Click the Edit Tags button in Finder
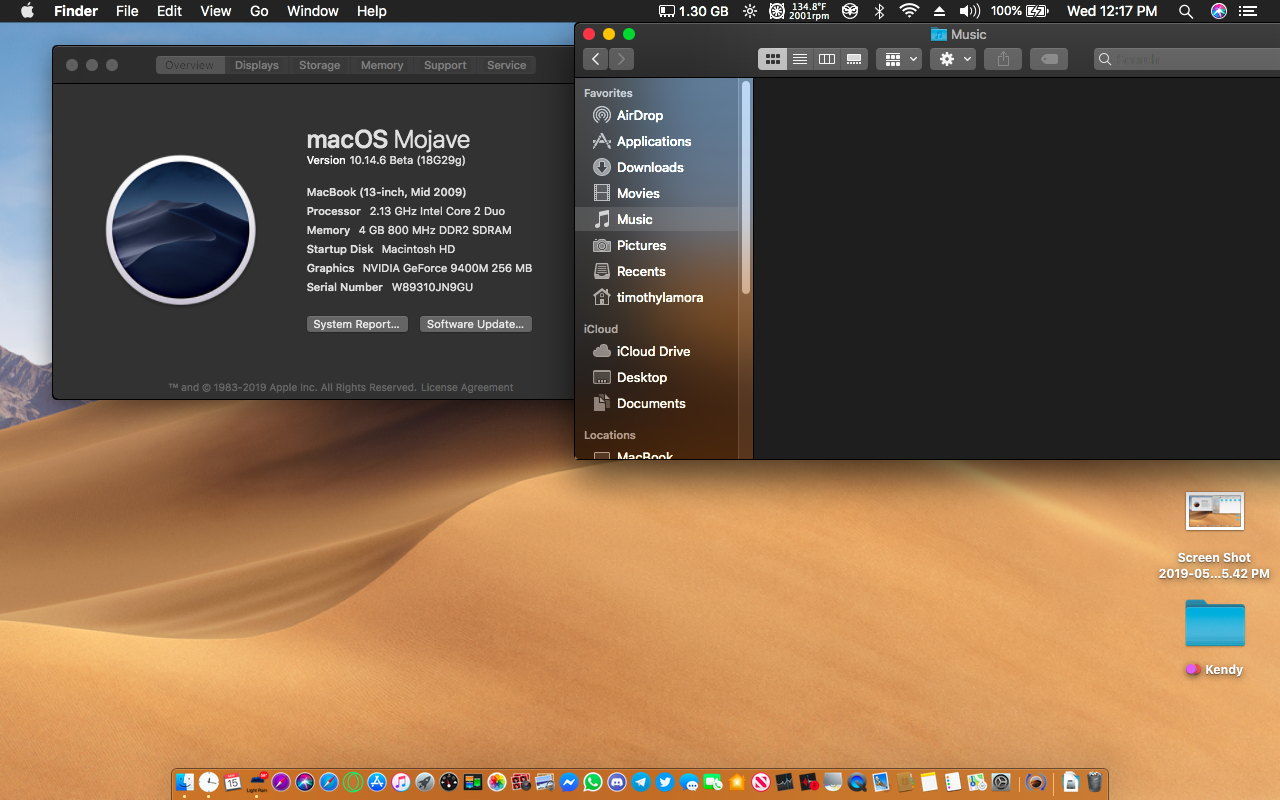The image size is (1280, 800). [x=1049, y=59]
